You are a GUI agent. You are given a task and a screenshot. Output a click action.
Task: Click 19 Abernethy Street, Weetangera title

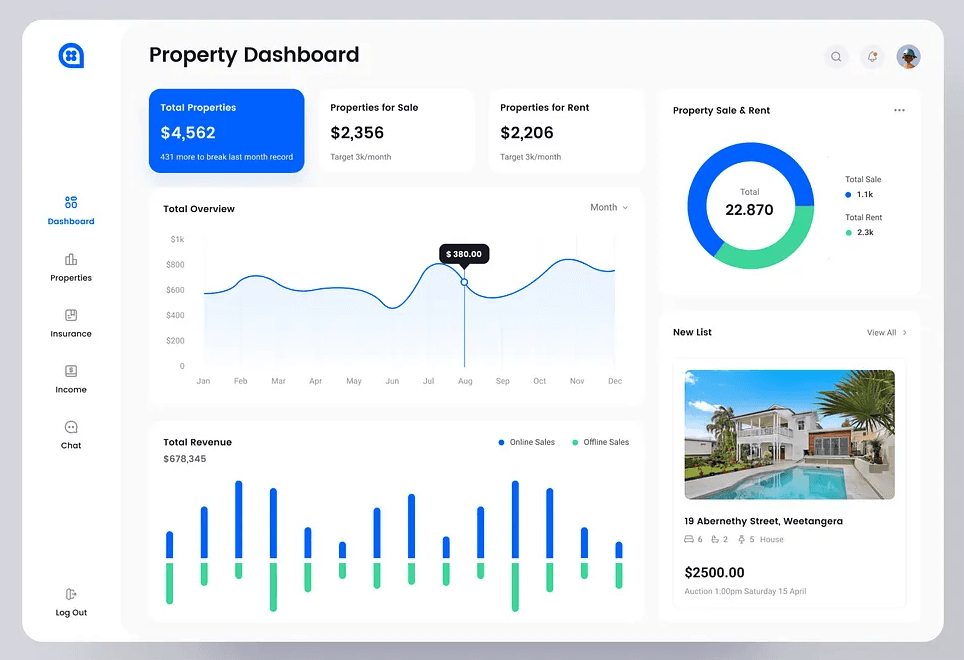[764, 521]
